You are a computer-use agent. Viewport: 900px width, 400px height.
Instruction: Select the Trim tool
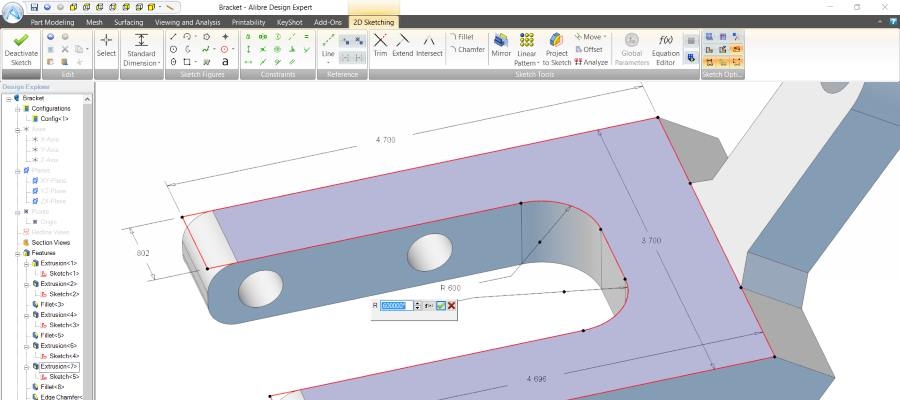tap(380, 47)
